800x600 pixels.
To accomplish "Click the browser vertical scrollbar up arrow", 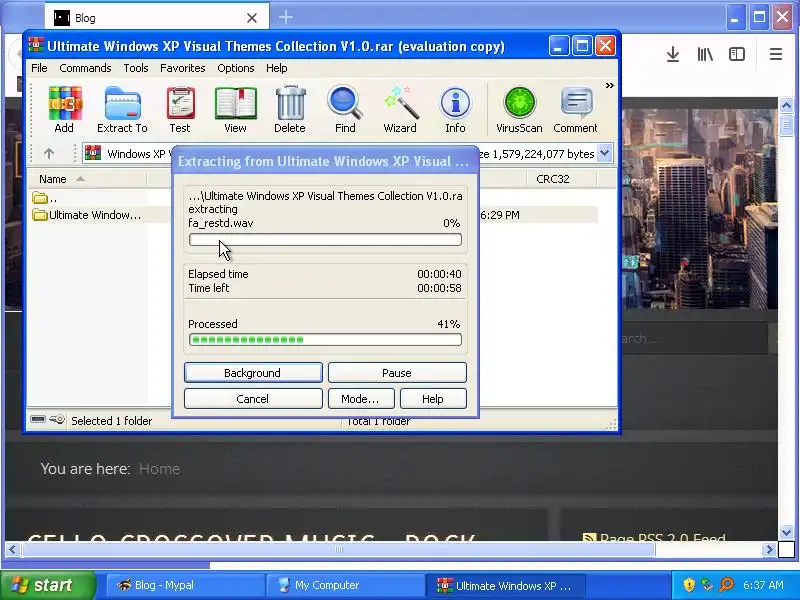I will tap(786, 106).
